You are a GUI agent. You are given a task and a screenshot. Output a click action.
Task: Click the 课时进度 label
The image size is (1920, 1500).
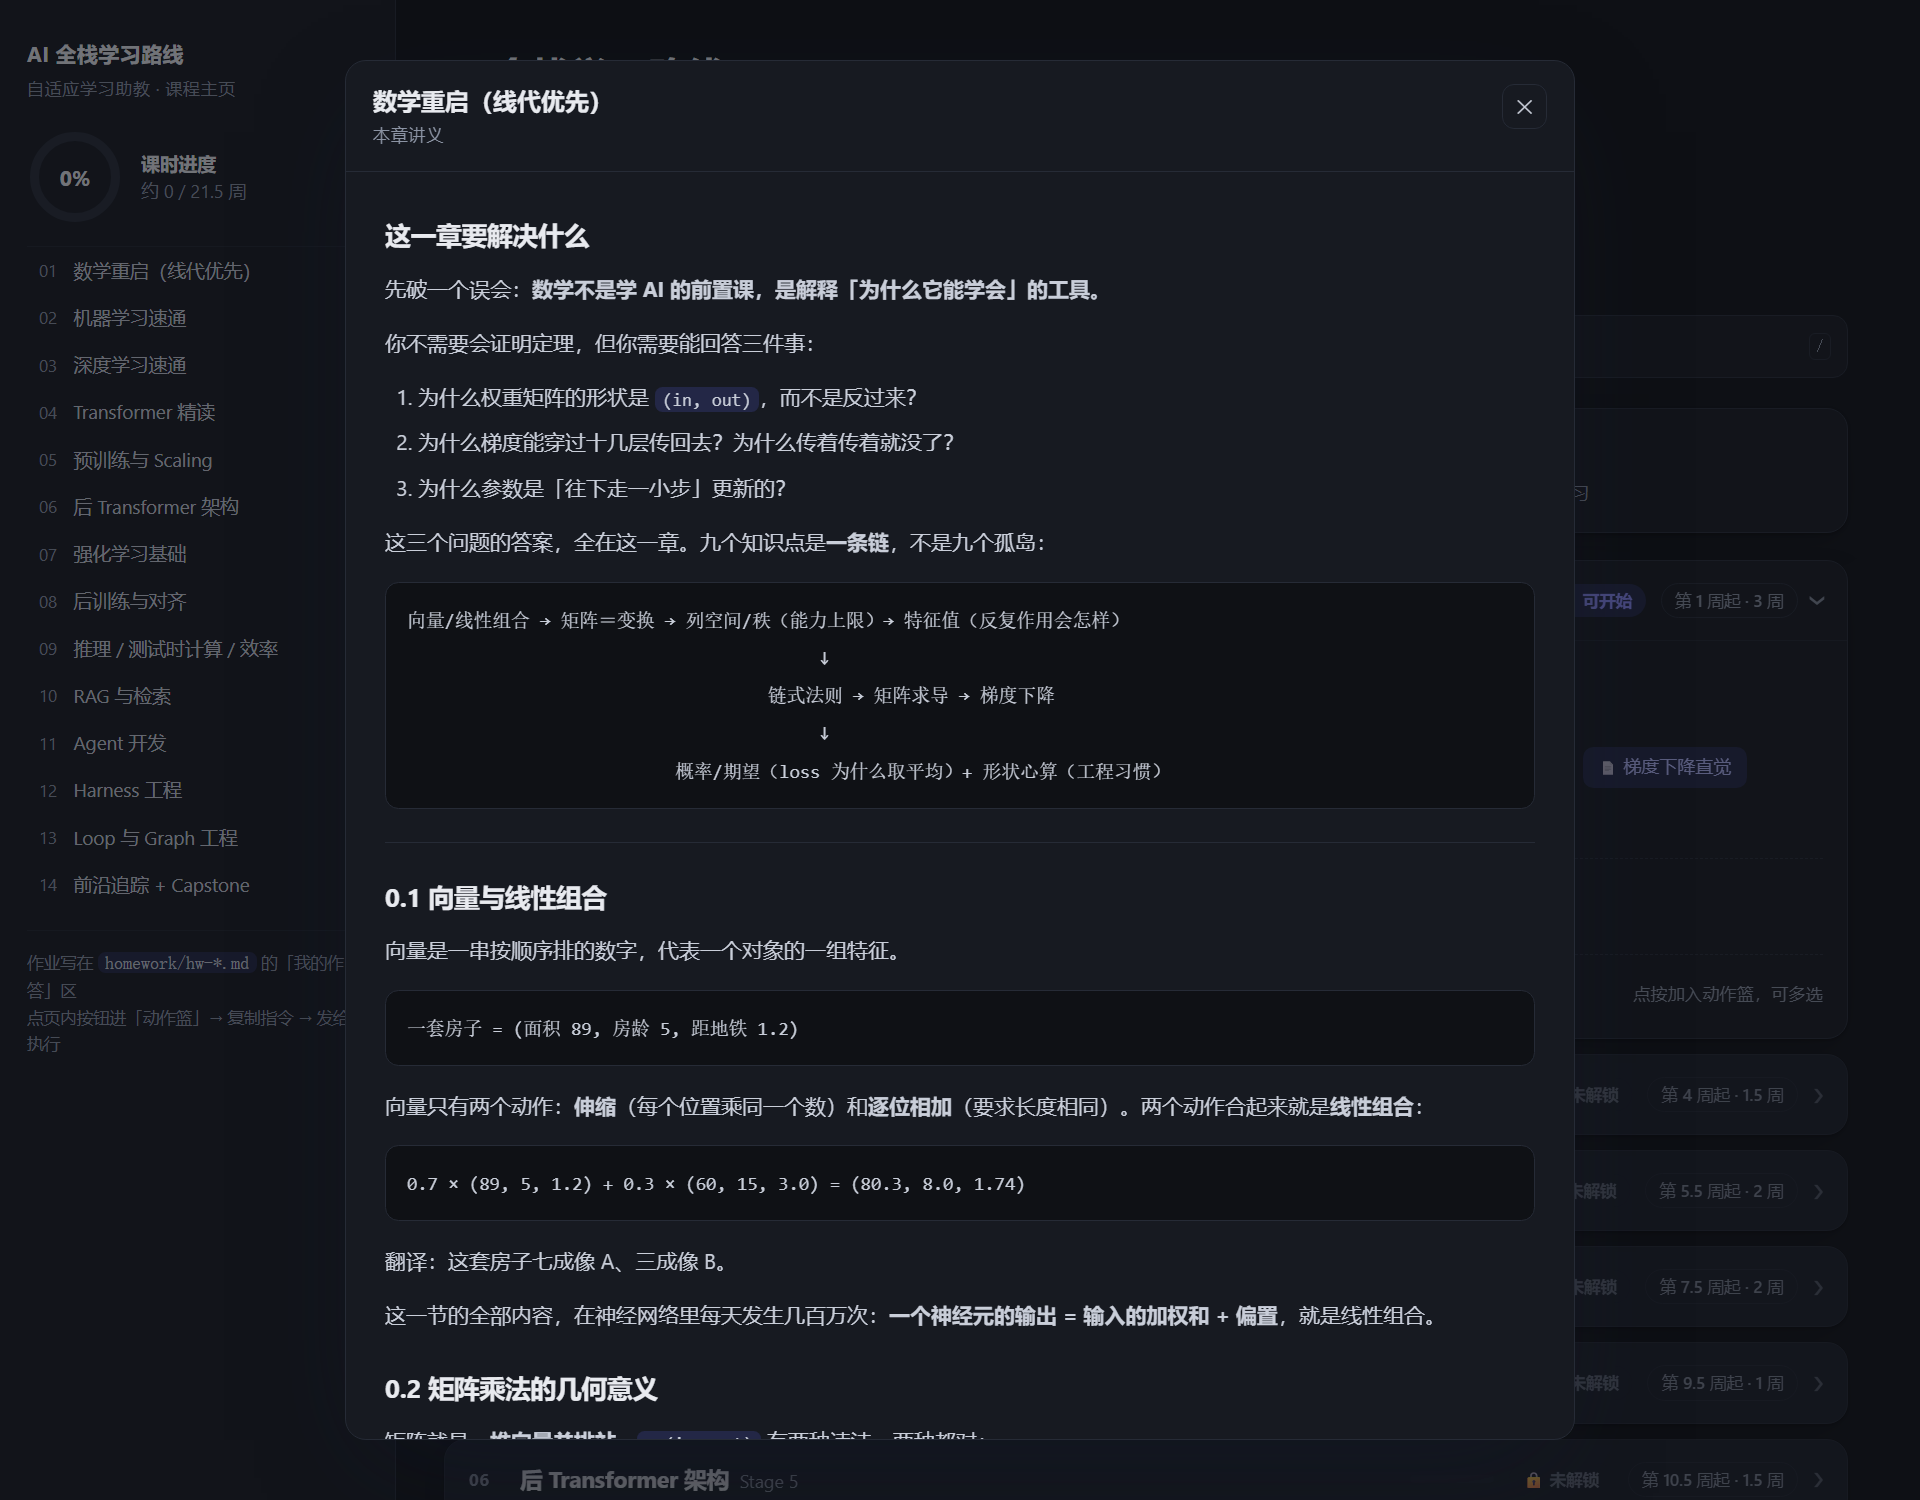178,164
